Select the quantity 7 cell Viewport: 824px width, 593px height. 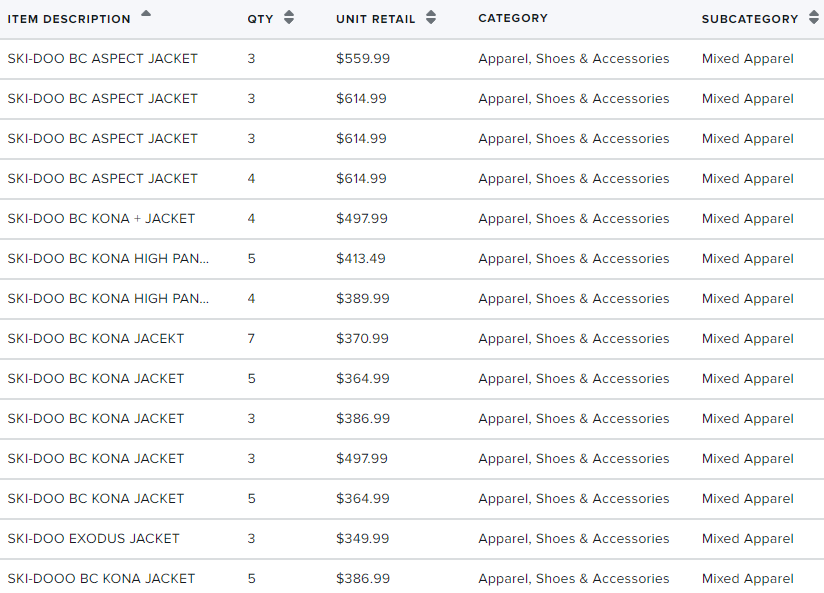[x=251, y=339]
